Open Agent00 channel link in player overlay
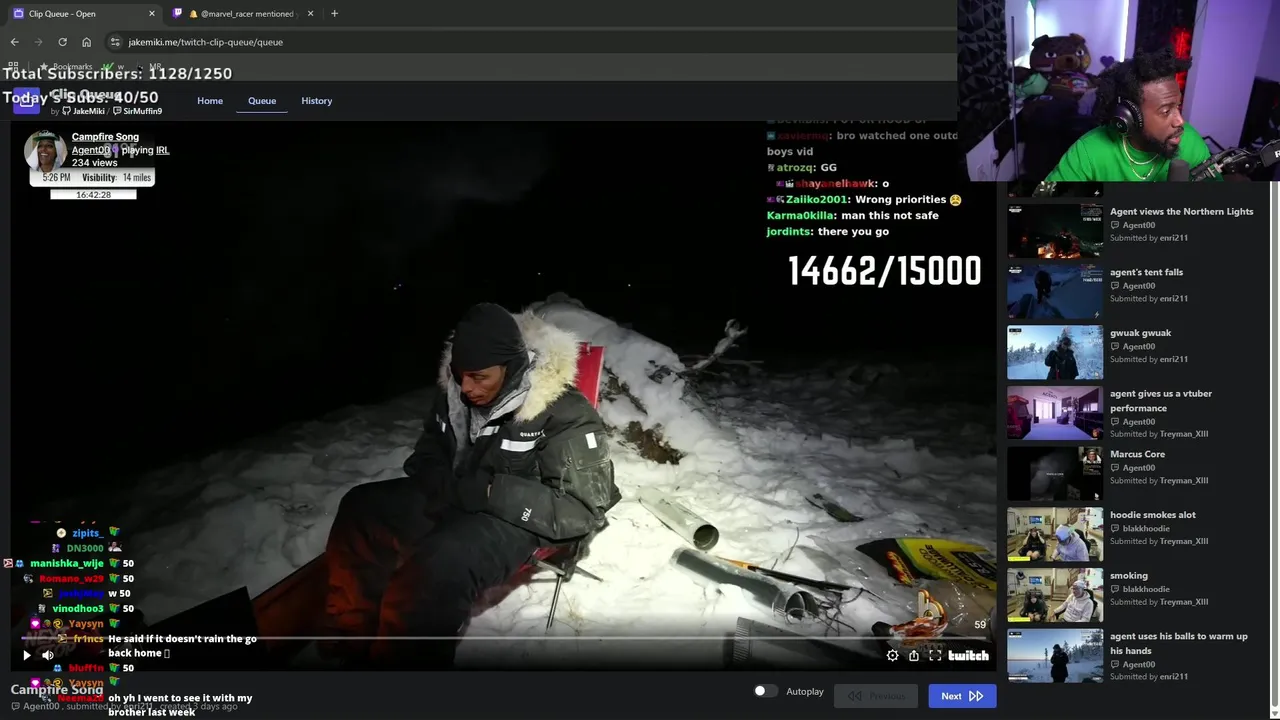This screenshot has width=1280, height=720. 90,150
